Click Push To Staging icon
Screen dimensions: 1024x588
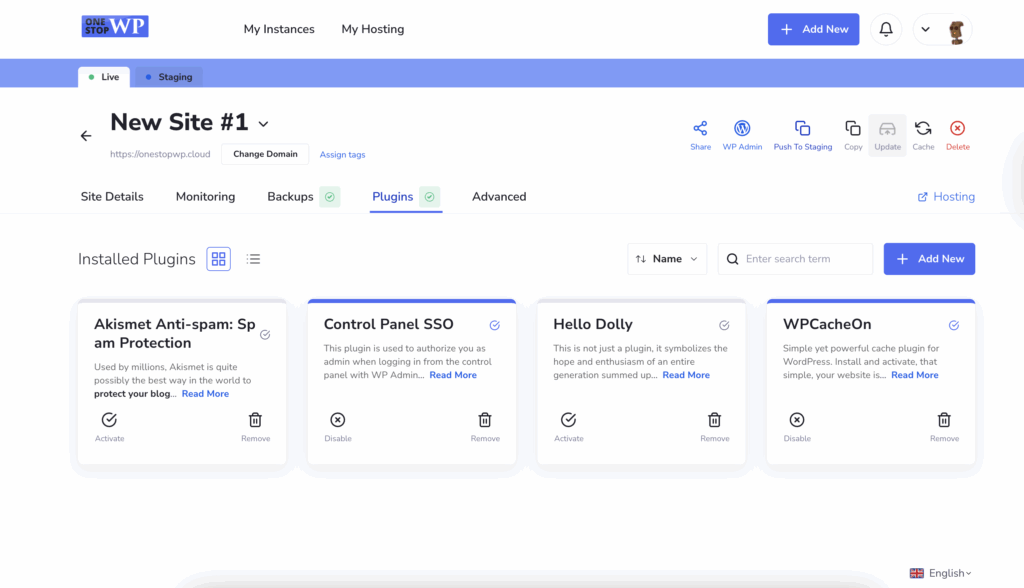803,128
